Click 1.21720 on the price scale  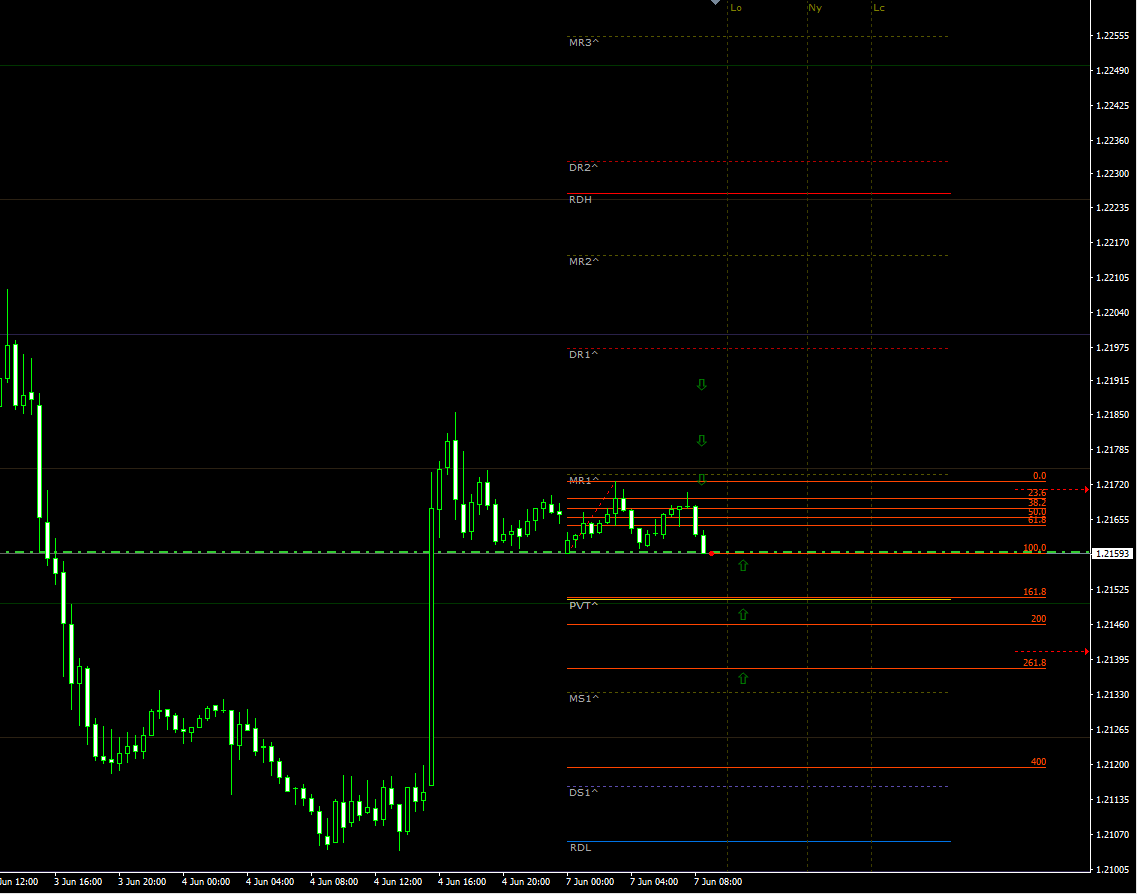pos(1112,484)
